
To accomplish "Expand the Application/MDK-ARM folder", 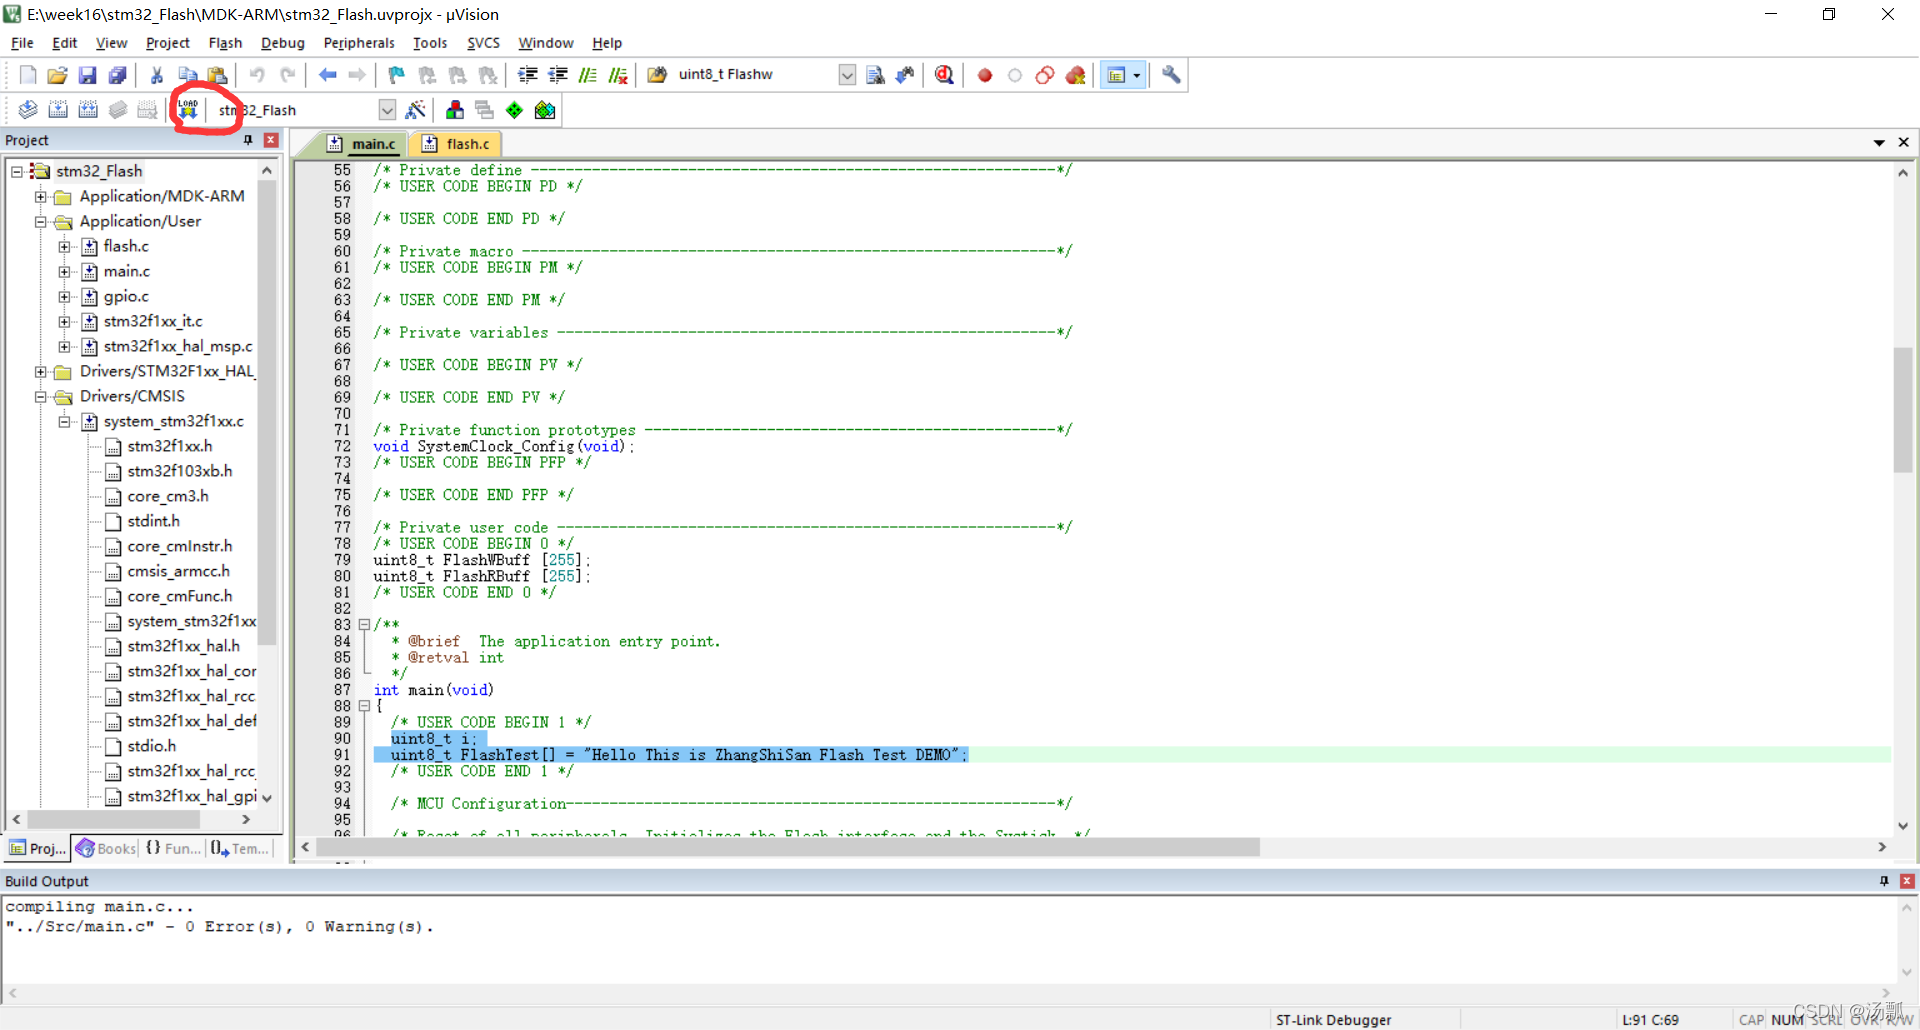I will click(x=41, y=196).
